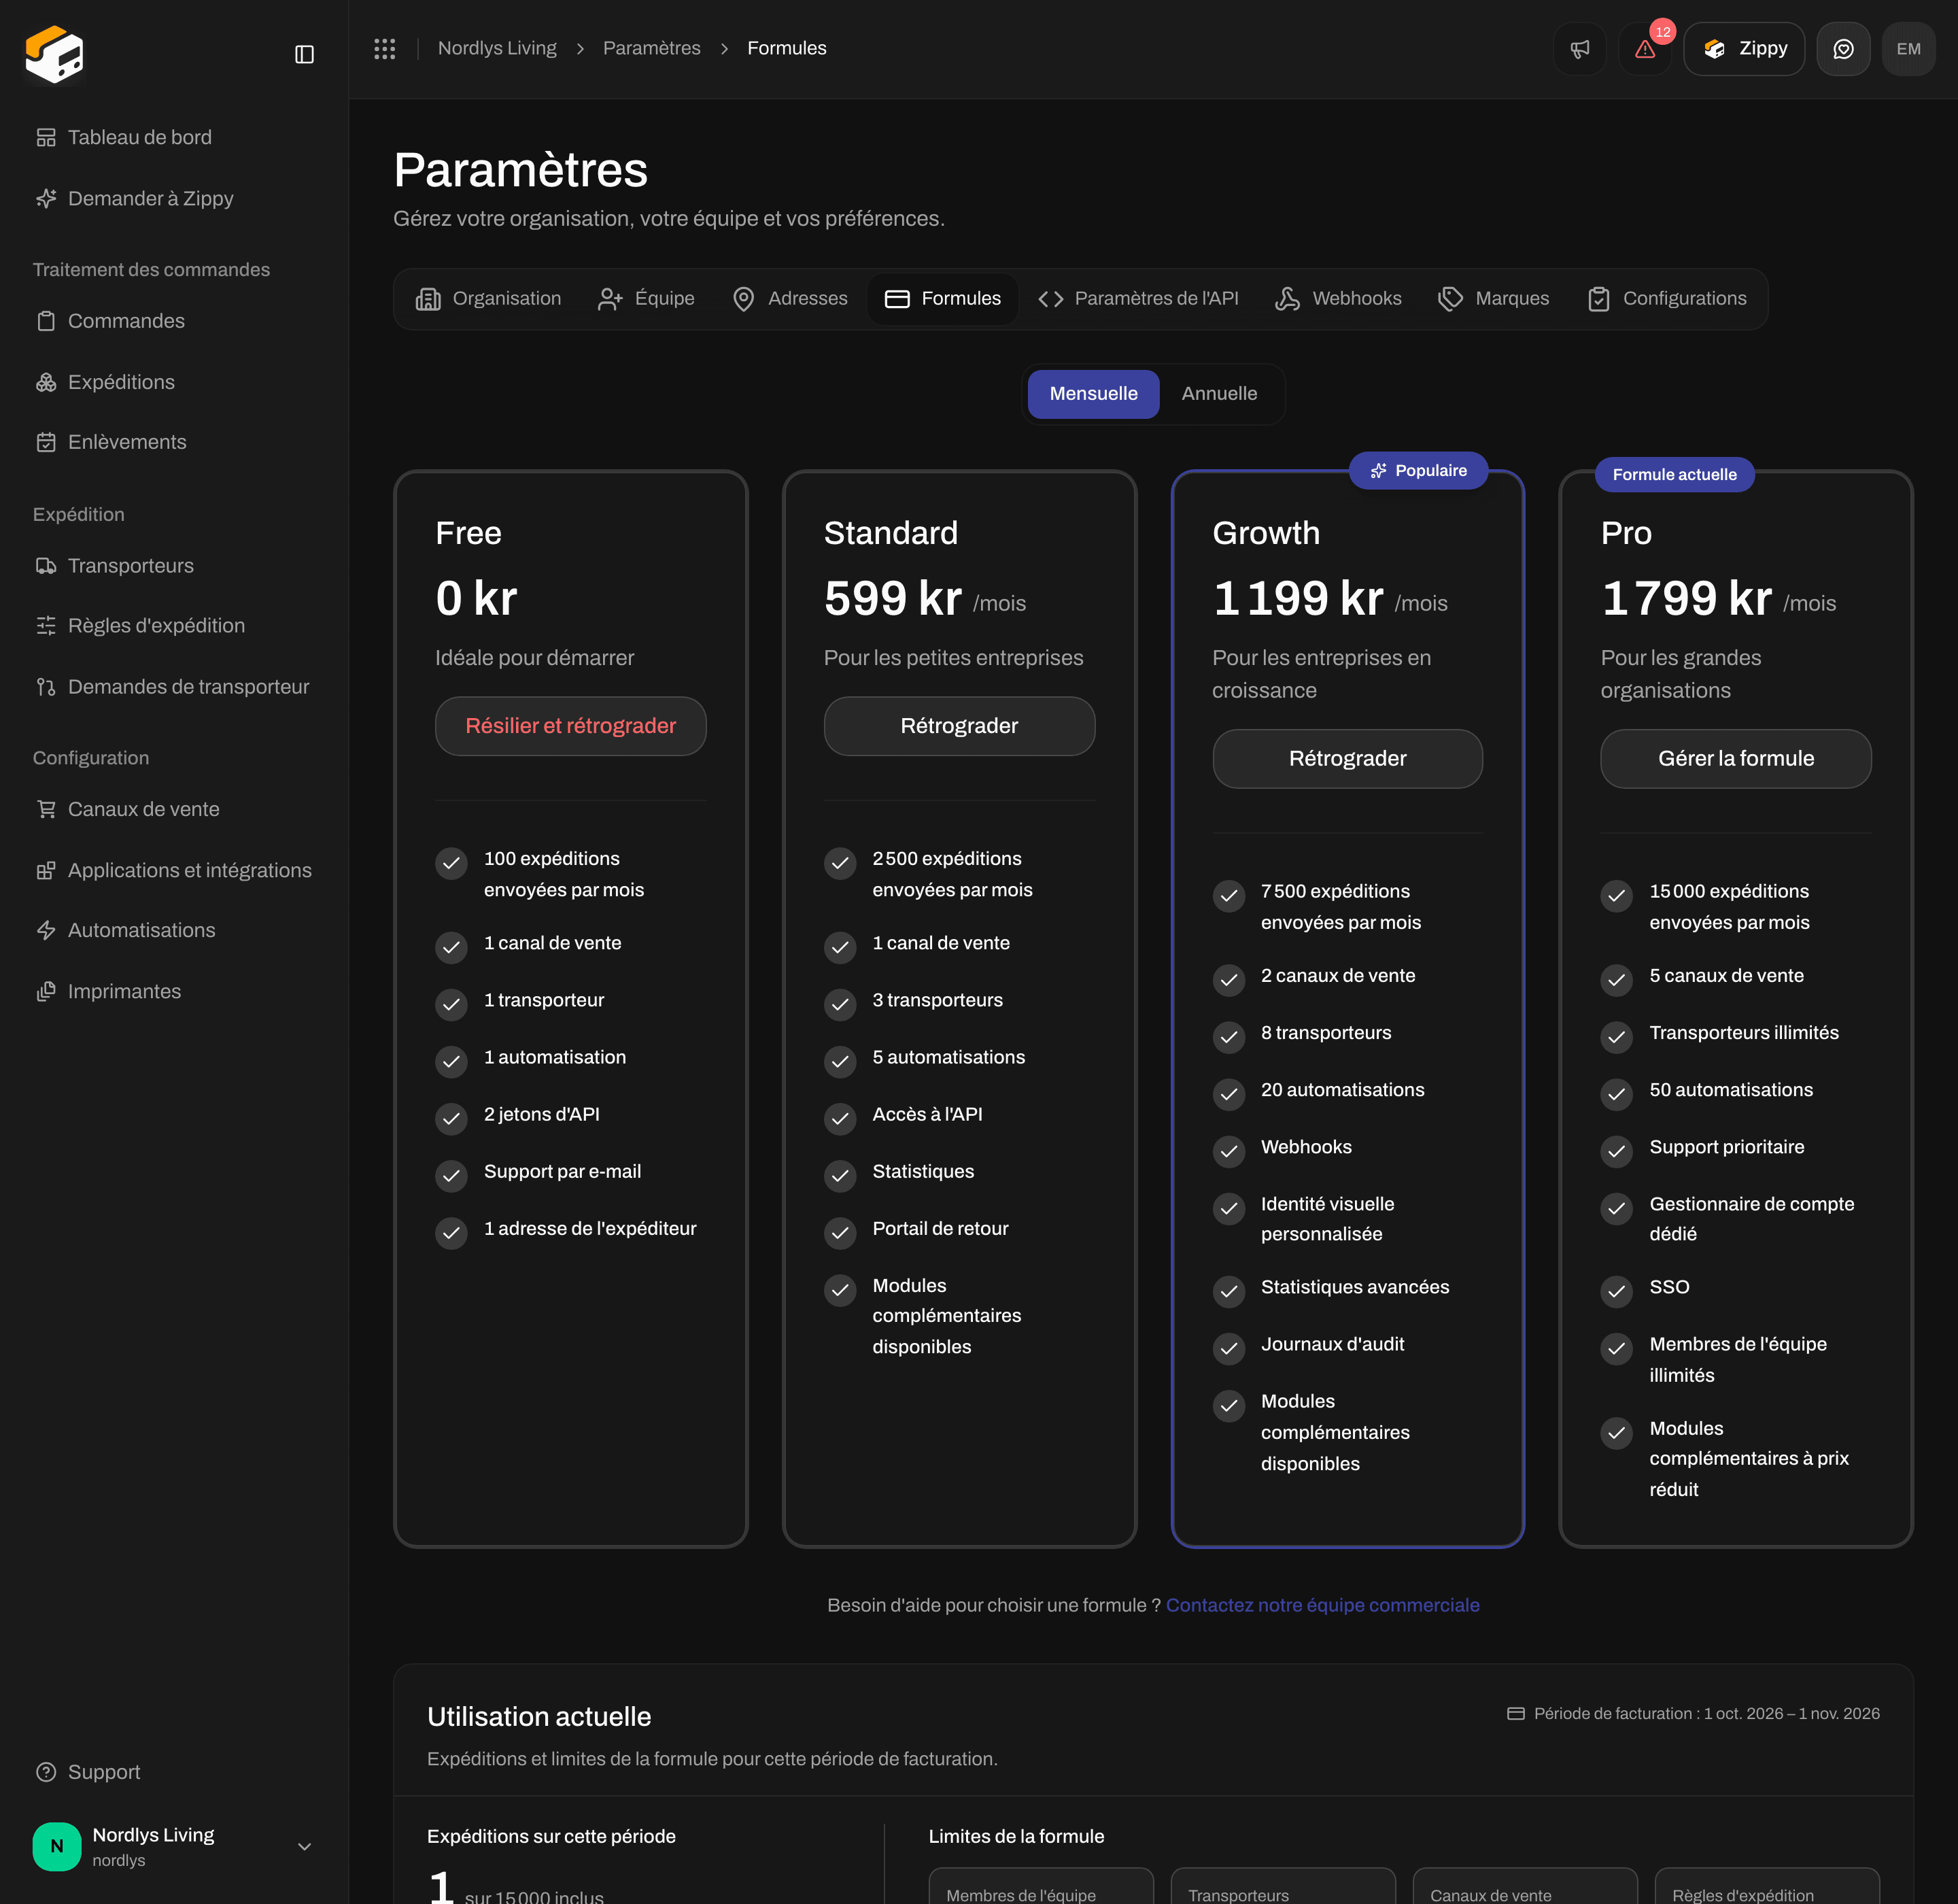Open the Zippy assistant button

point(1744,49)
